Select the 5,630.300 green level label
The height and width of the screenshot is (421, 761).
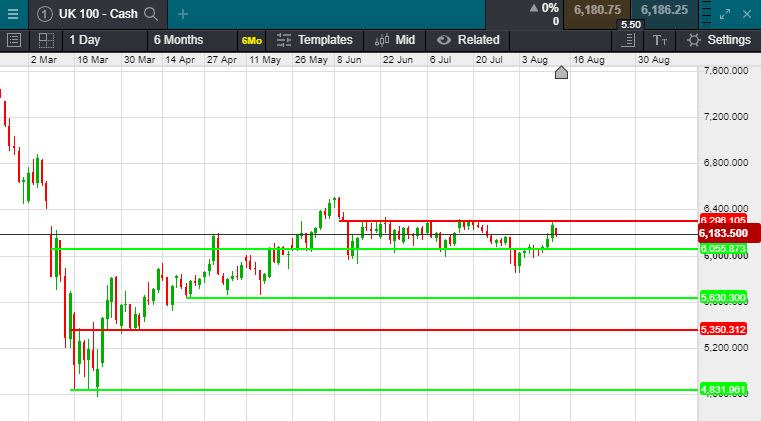pyautogui.click(x=723, y=298)
